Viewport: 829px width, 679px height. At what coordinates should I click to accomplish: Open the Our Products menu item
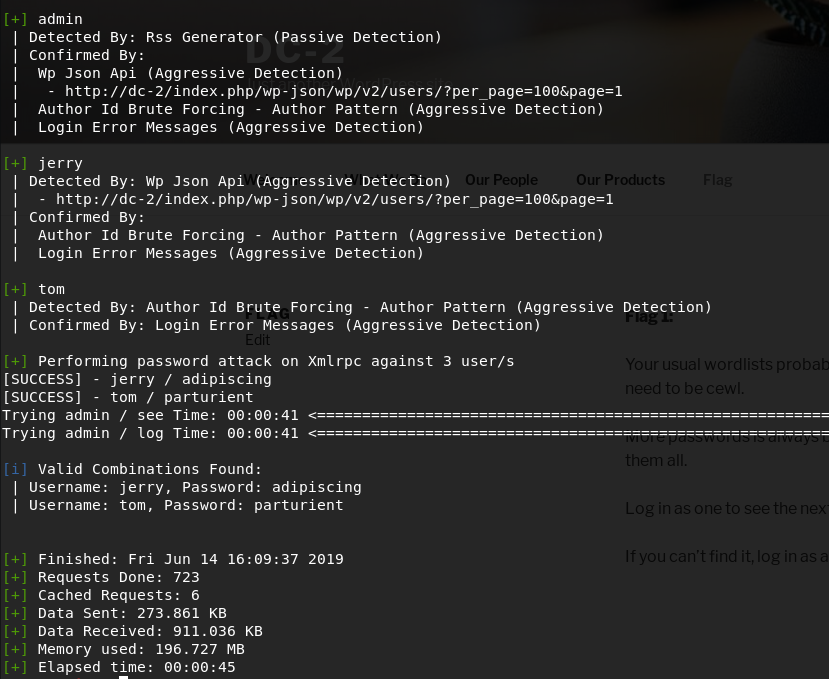(x=620, y=180)
